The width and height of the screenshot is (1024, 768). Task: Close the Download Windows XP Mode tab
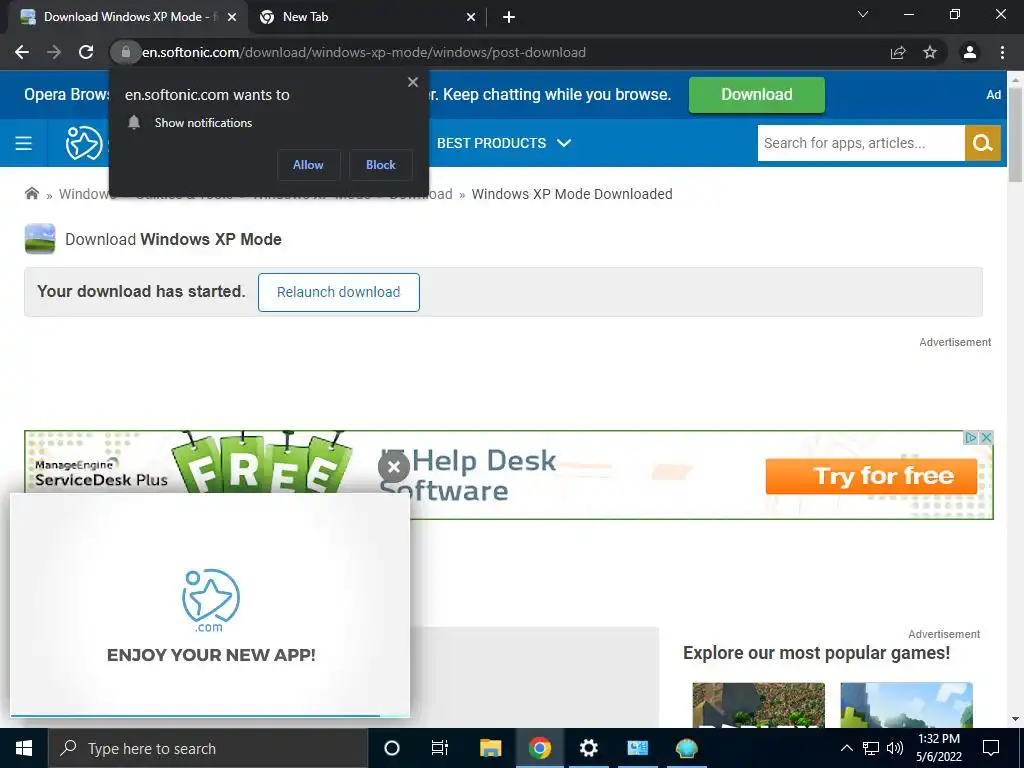pyautogui.click(x=231, y=17)
